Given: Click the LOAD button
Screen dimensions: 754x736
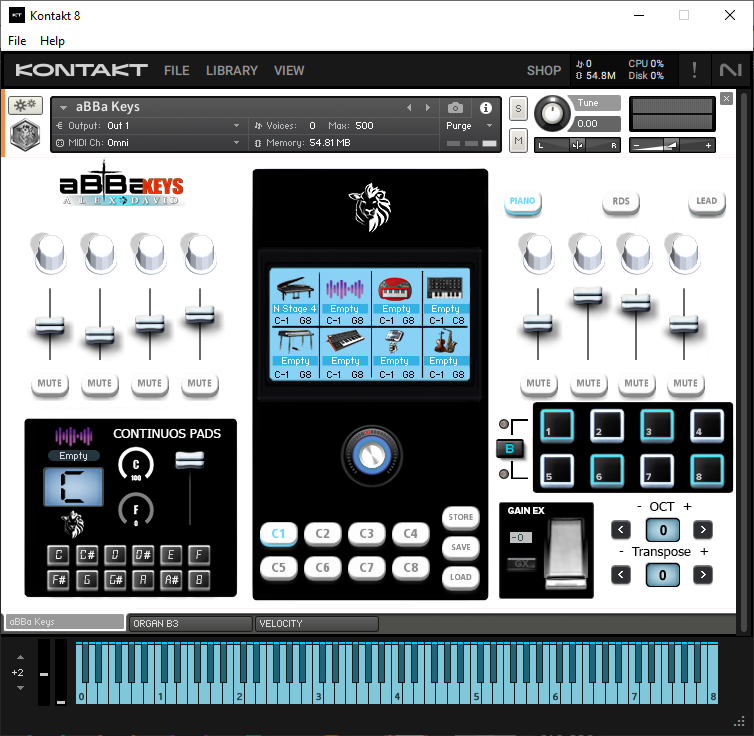Looking at the screenshot, I should pyautogui.click(x=461, y=577).
